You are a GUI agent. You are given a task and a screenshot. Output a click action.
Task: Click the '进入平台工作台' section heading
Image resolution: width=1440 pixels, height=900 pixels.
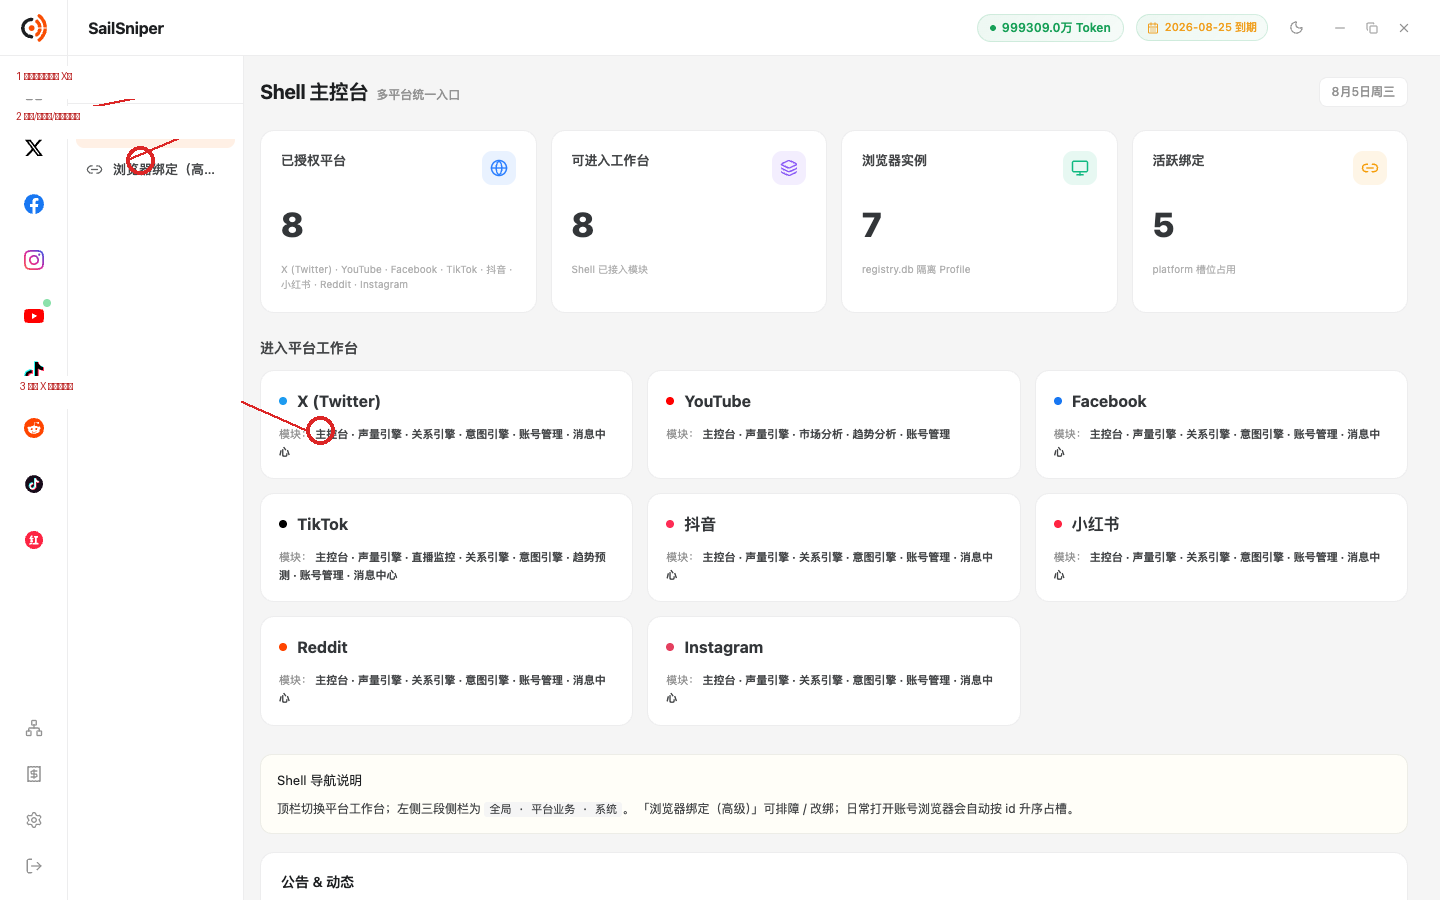click(309, 348)
